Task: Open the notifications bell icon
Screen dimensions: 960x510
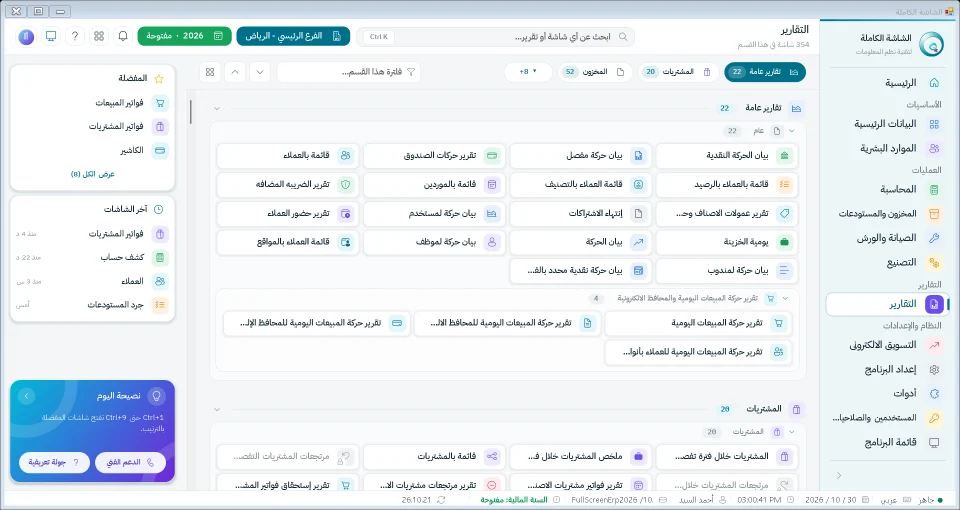Action: pyautogui.click(x=123, y=36)
